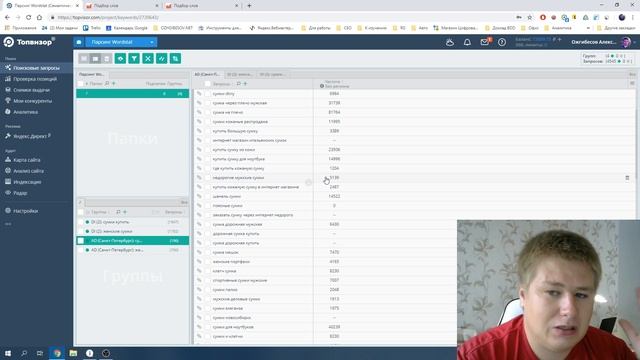This screenshot has height=360, width=640.
Task: Click the plus icon in the Группы header
Action: [x=125, y=212]
